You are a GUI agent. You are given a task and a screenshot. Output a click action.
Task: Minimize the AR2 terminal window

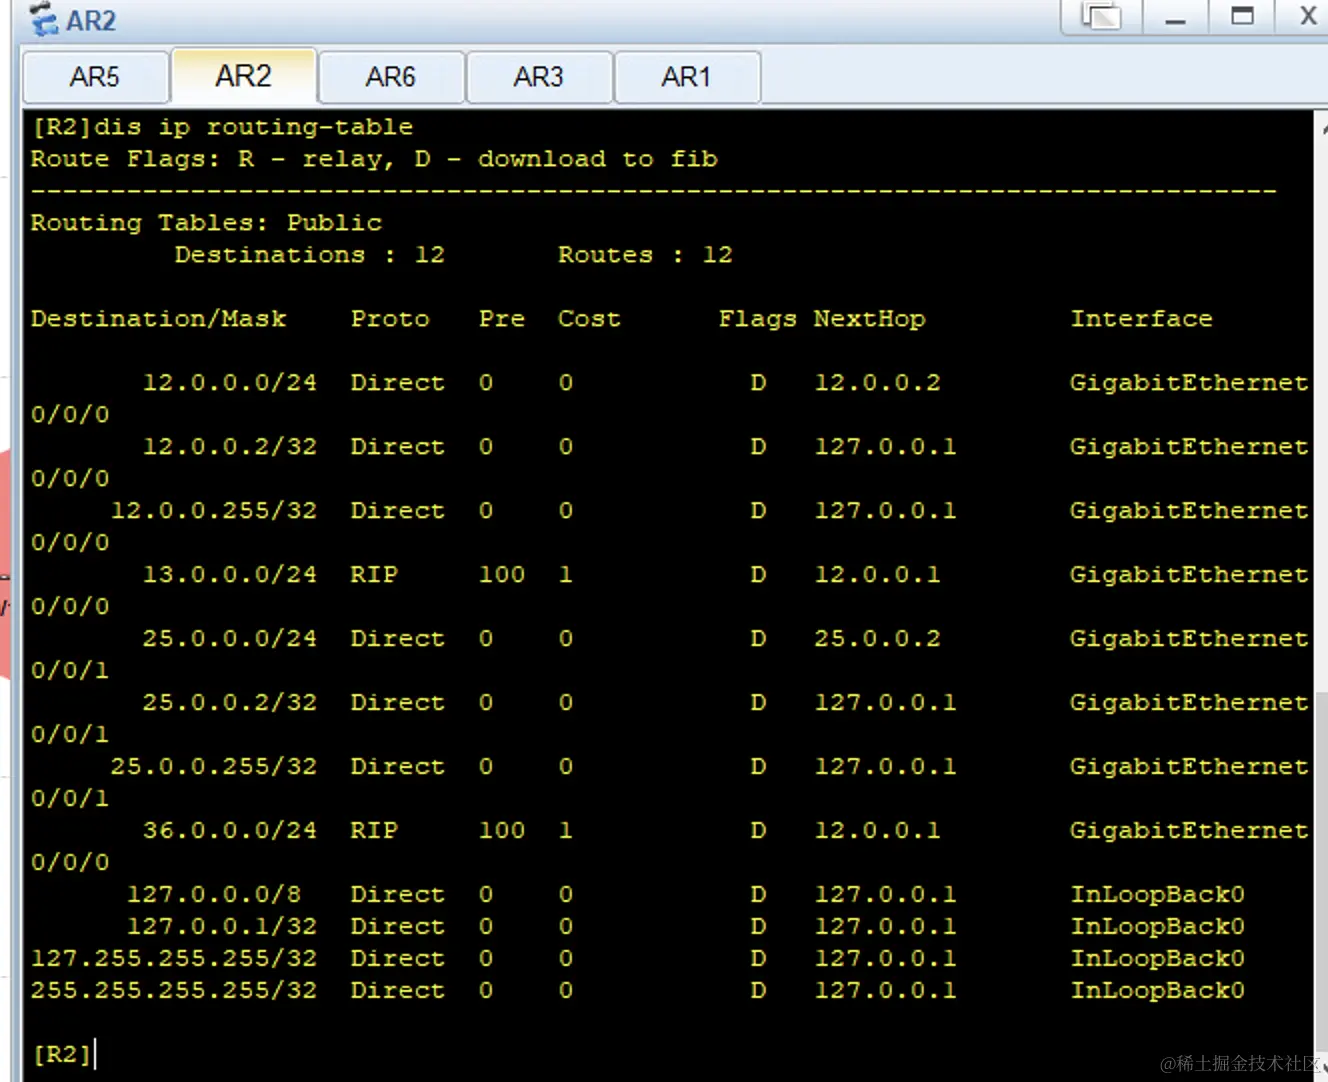(x=1175, y=18)
